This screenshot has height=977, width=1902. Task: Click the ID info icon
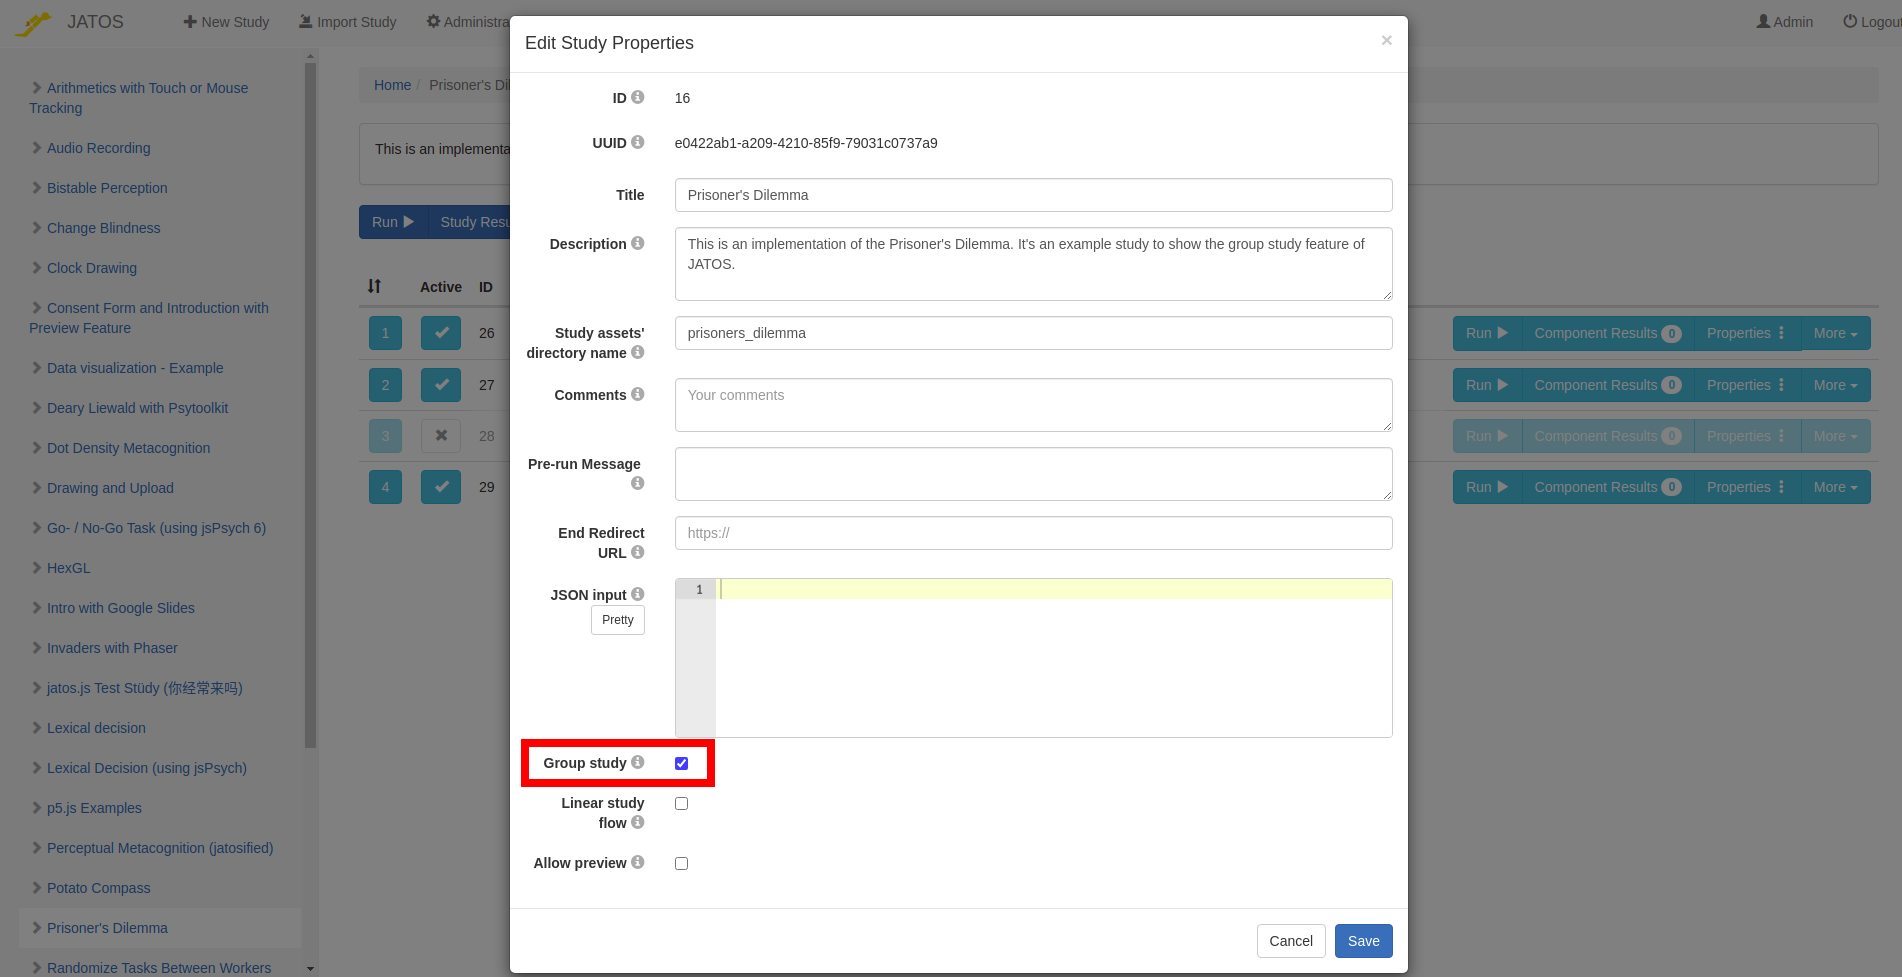pyautogui.click(x=637, y=97)
